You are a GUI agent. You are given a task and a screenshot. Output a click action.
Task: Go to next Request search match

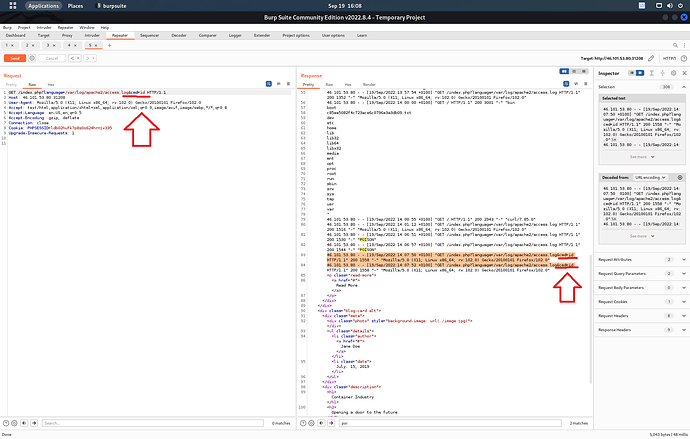[34, 423]
